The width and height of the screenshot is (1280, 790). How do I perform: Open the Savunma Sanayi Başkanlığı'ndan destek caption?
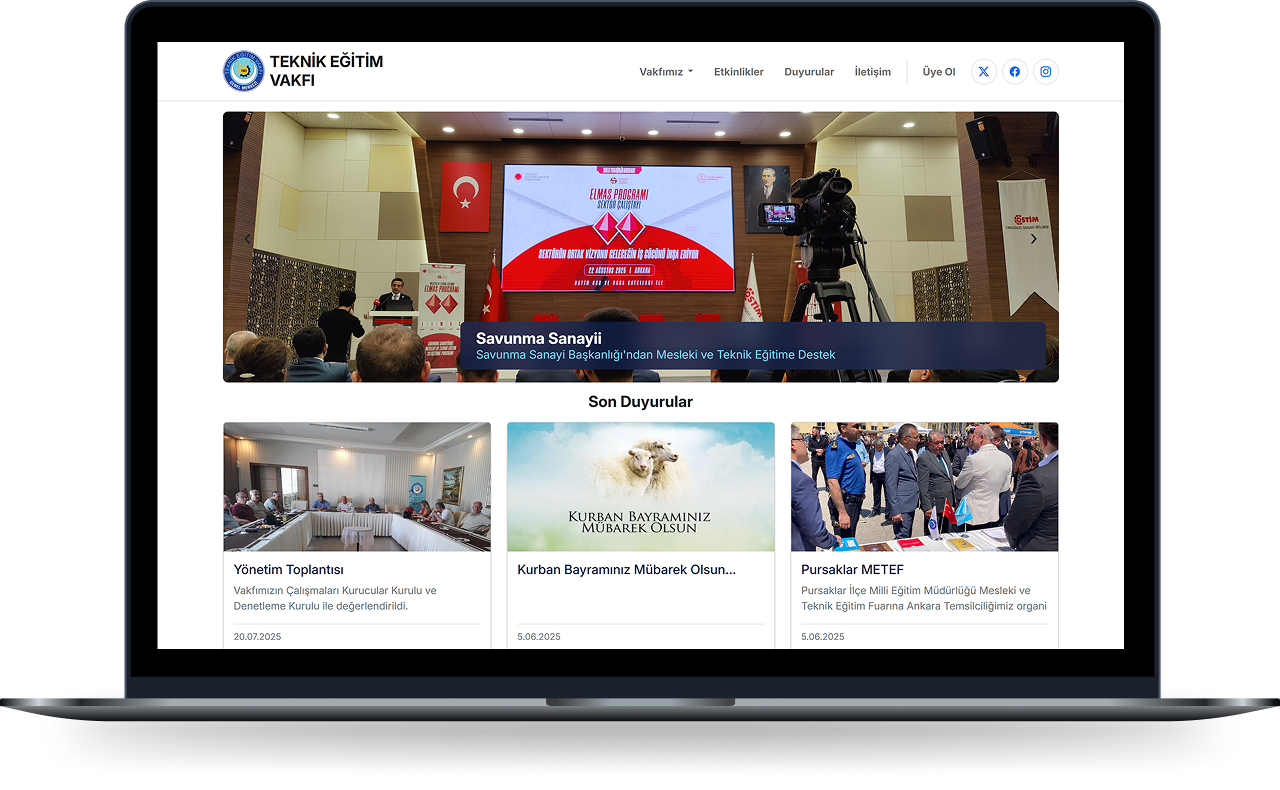(x=655, y=355)
